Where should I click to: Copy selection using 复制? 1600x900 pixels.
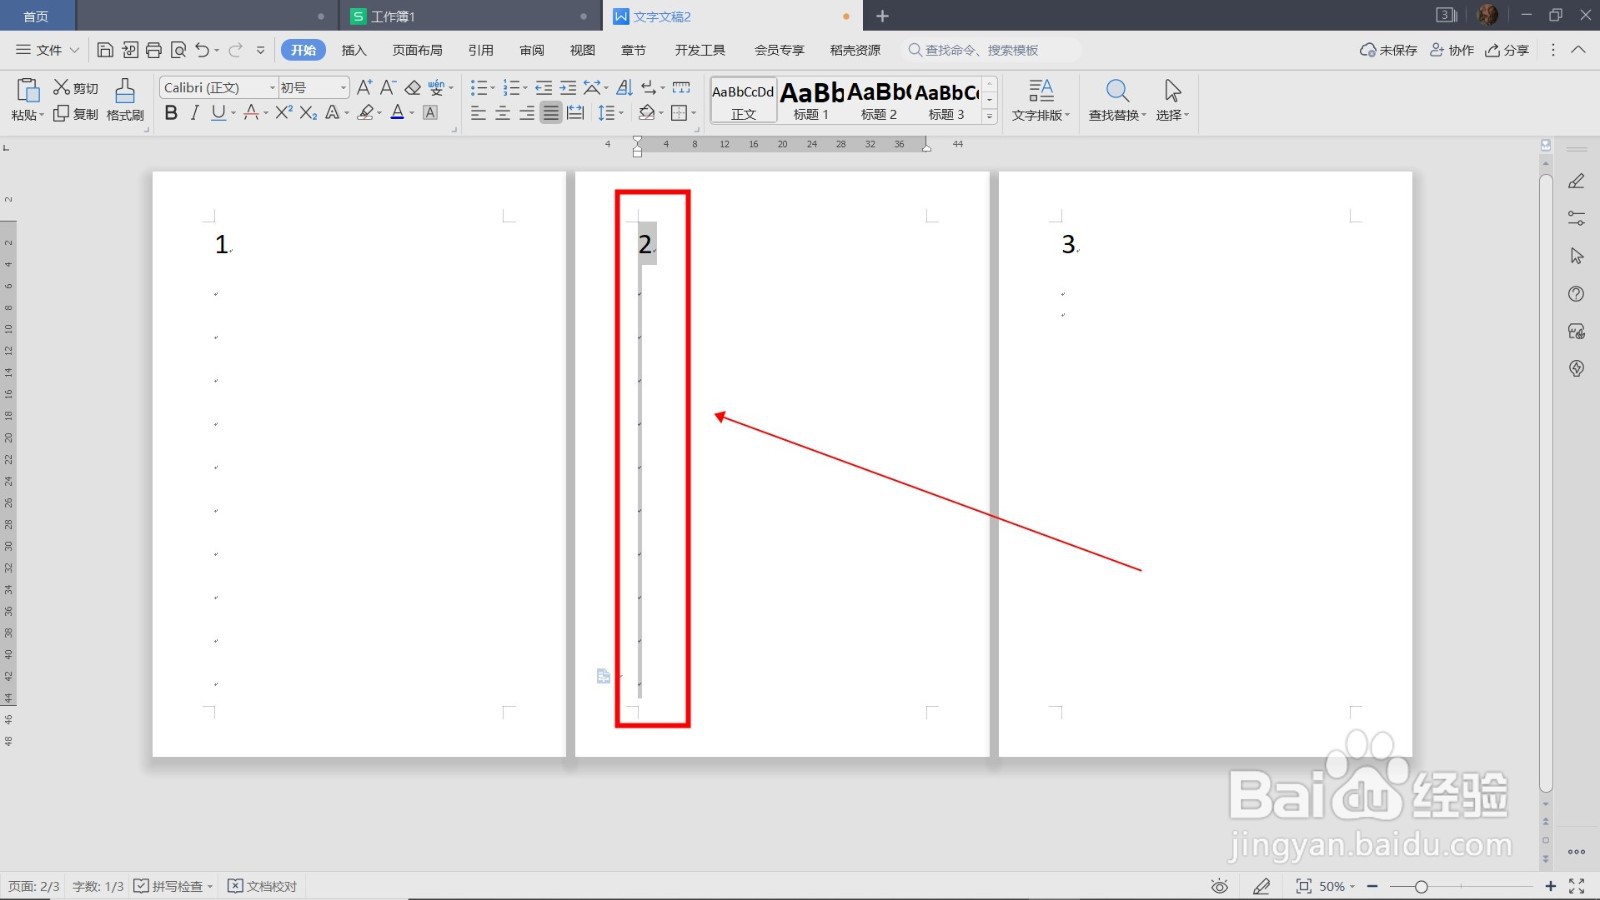coord(76,114)
